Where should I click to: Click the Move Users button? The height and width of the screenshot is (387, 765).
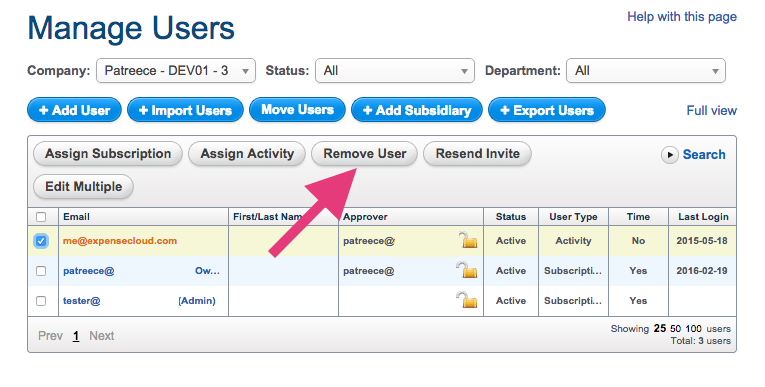297,110
